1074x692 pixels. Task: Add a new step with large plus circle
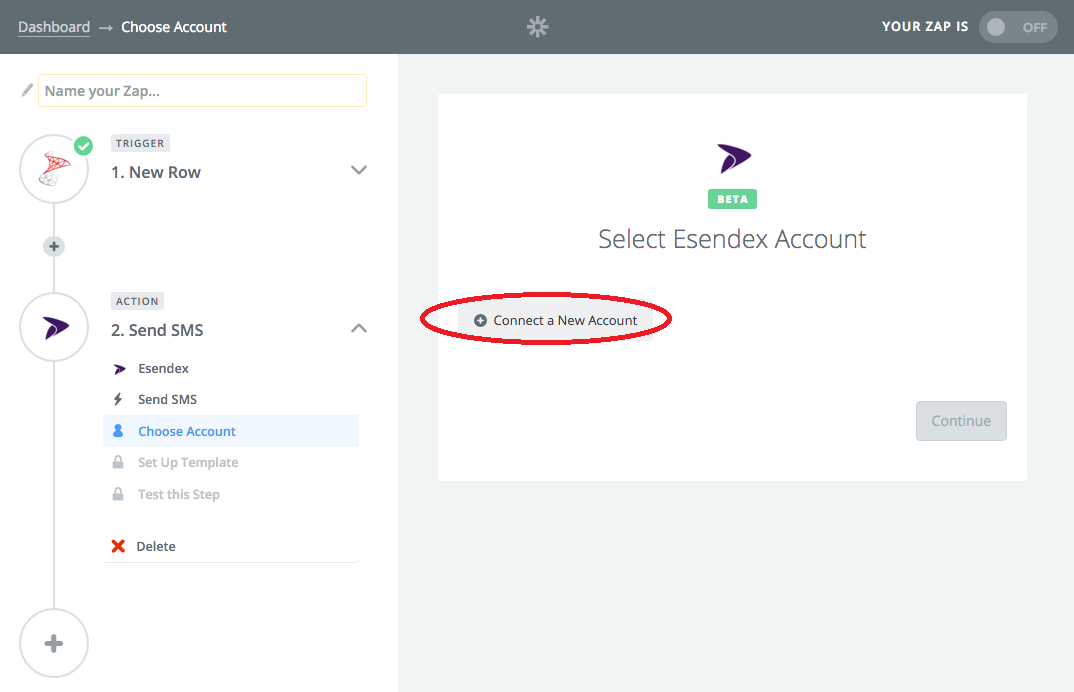point(54,643)
